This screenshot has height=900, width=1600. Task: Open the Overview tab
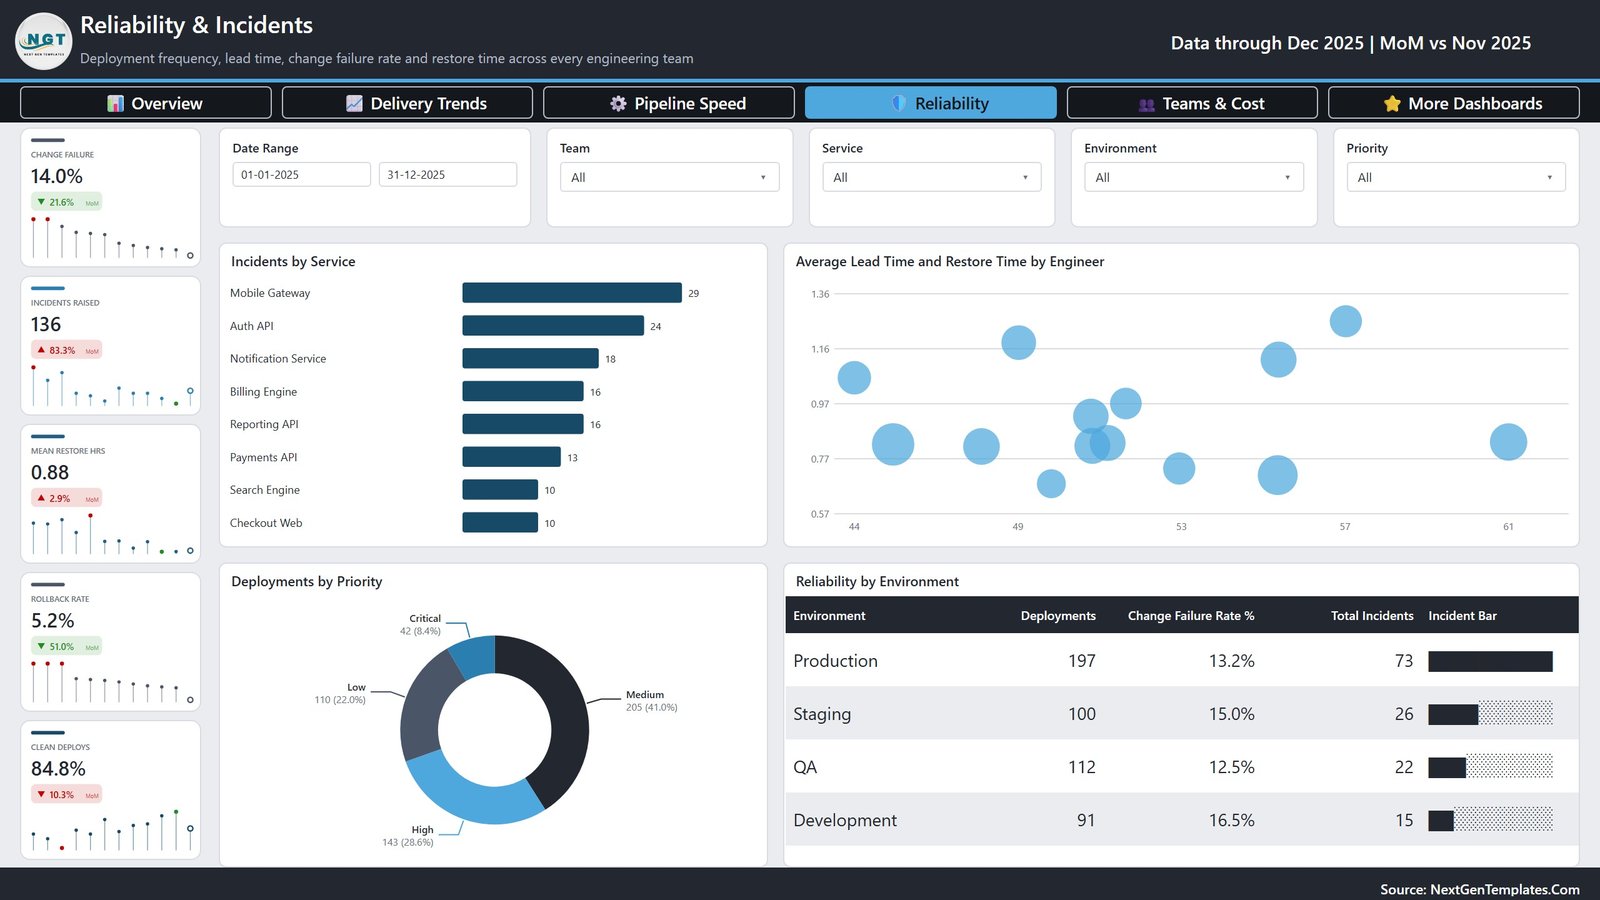point(146,103)
